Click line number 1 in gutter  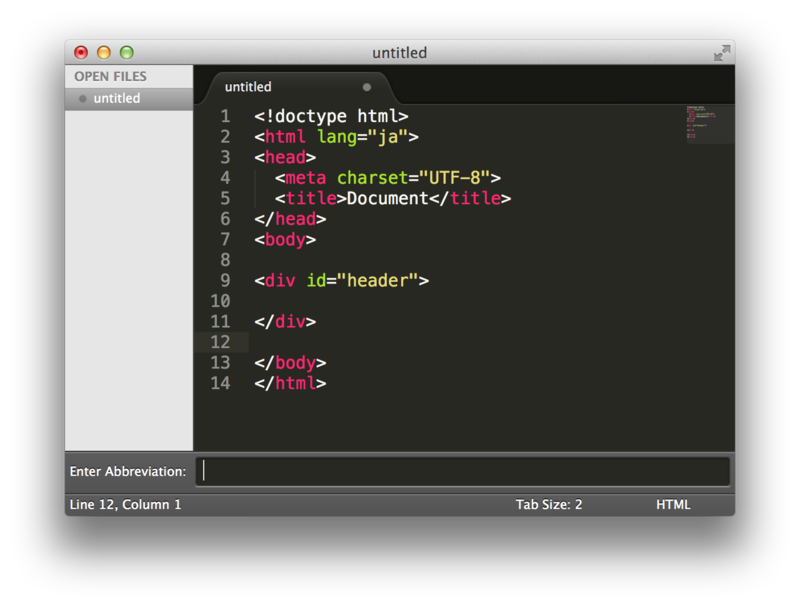(x=225, y=116)
